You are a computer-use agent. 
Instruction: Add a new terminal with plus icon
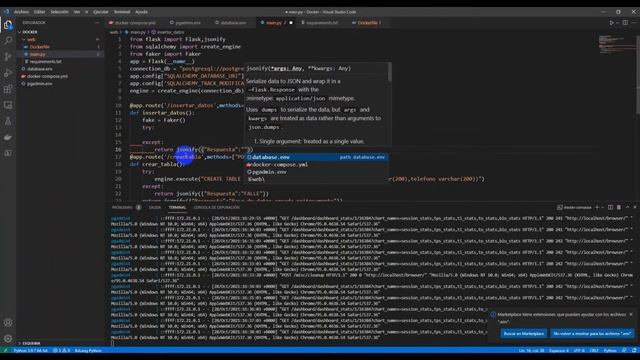[x=597, y=207]
